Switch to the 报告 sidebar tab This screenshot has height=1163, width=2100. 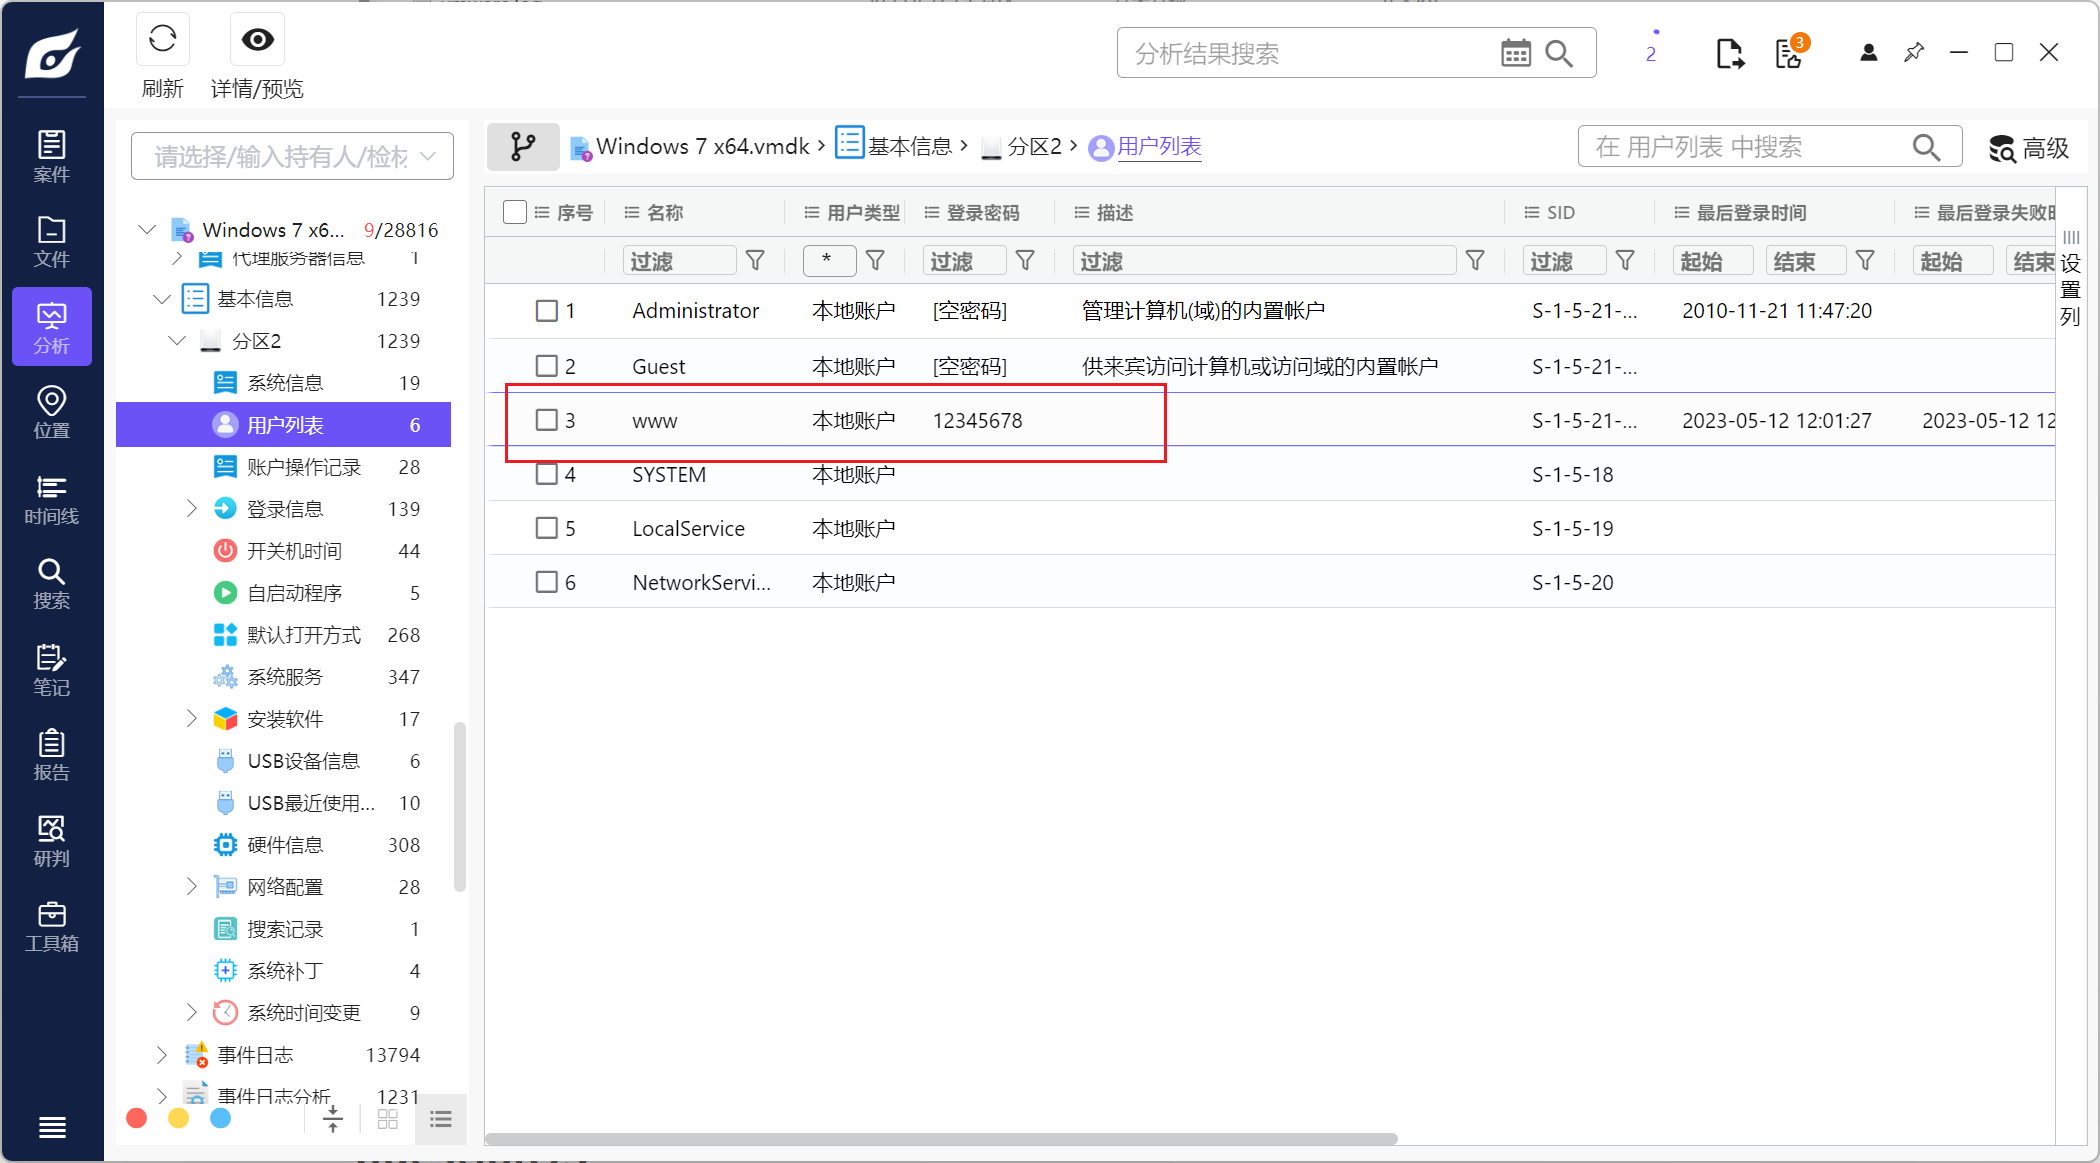coord(52,755)
